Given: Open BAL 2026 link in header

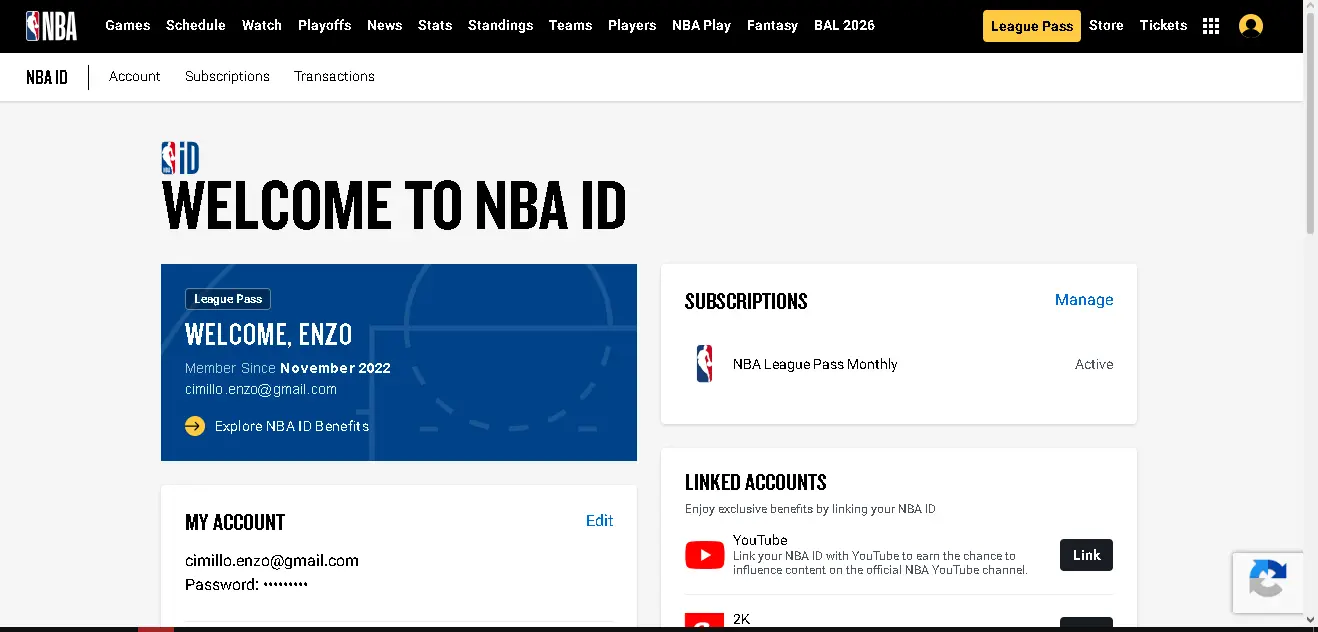Looking at the screenshot, I should [844, 25].
